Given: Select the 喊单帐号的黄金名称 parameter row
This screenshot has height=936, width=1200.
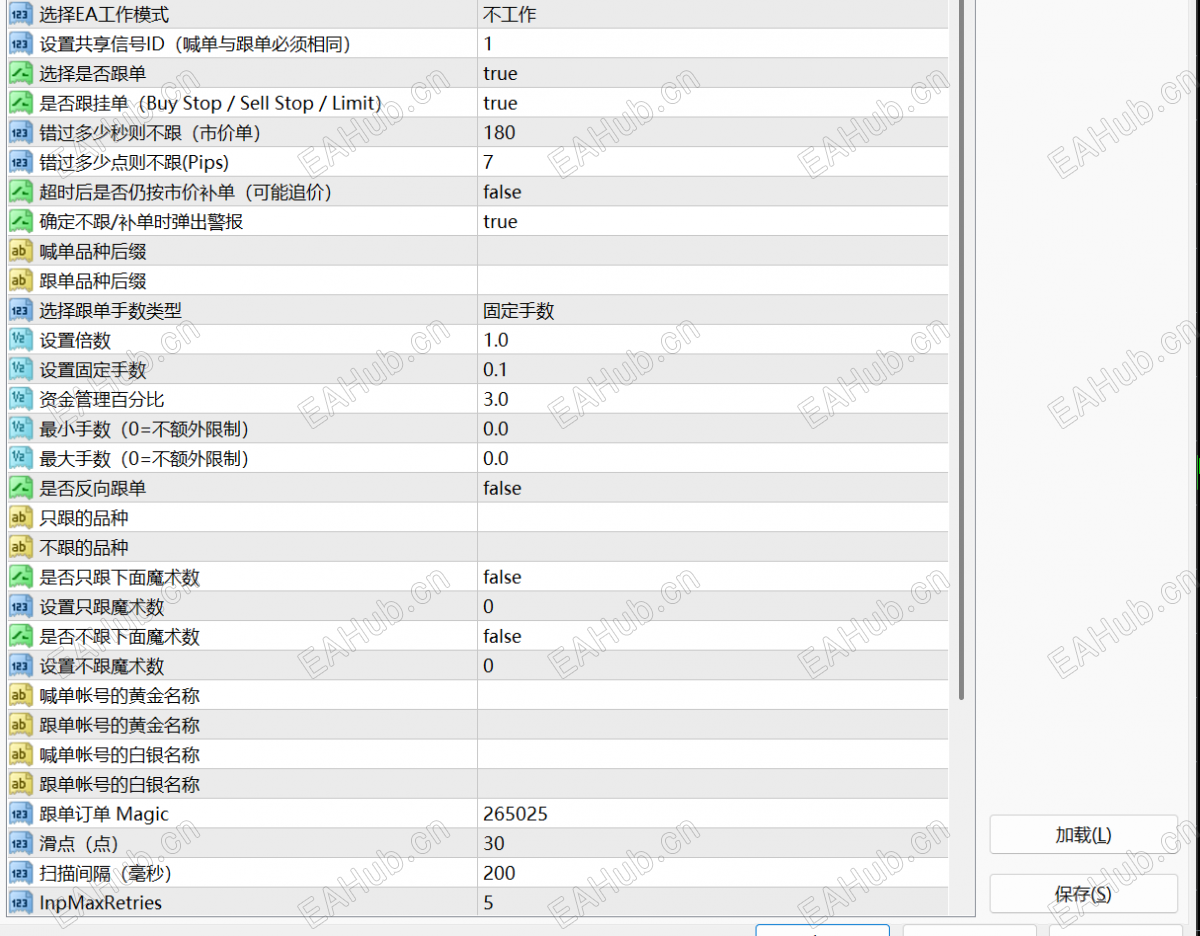Looking at the screenshot, I should pyautogui.click(x=475, y=695).
